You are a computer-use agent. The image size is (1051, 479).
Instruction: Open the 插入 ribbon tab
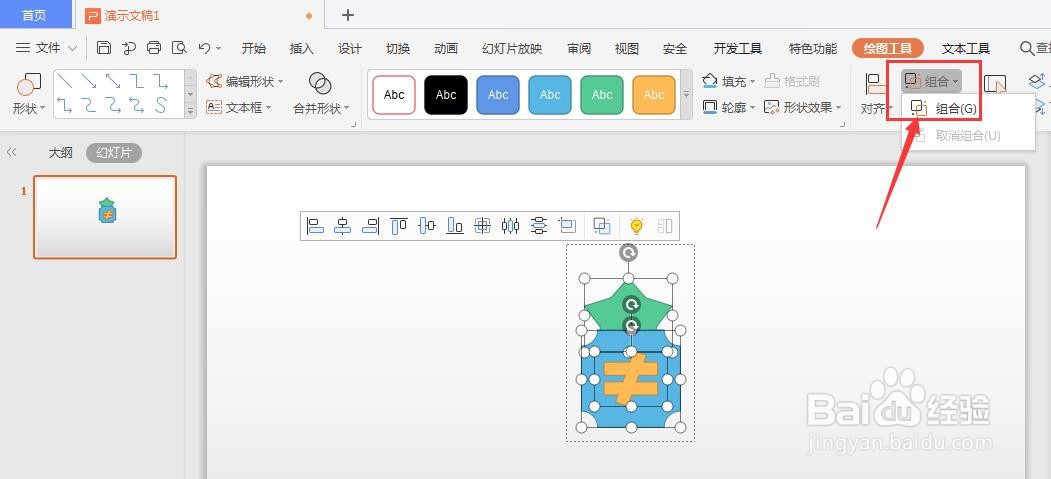tap(302, 48)
